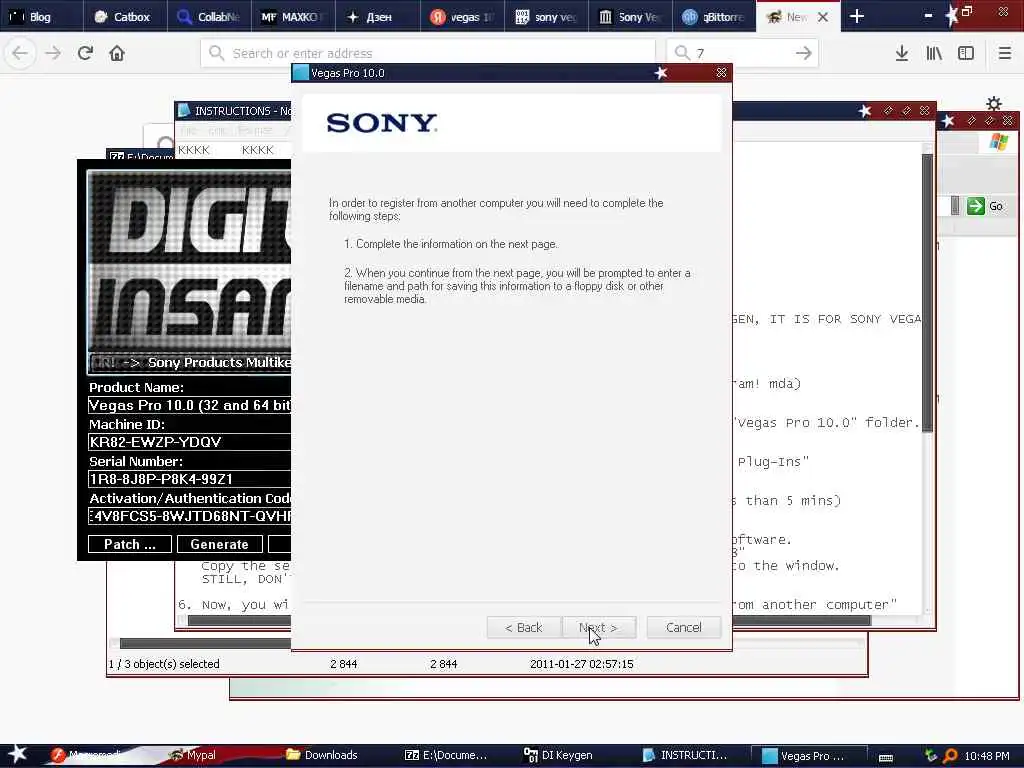The image size is (1024, 768).
Task: Open the start menu star button
Action: pos(17,754)
